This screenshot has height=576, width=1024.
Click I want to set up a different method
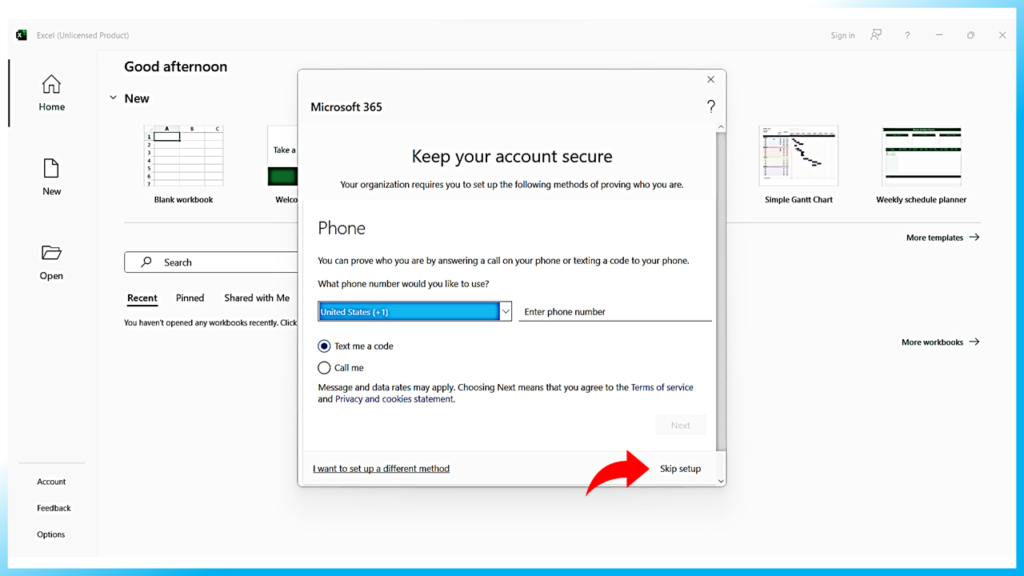click(381, 469)
